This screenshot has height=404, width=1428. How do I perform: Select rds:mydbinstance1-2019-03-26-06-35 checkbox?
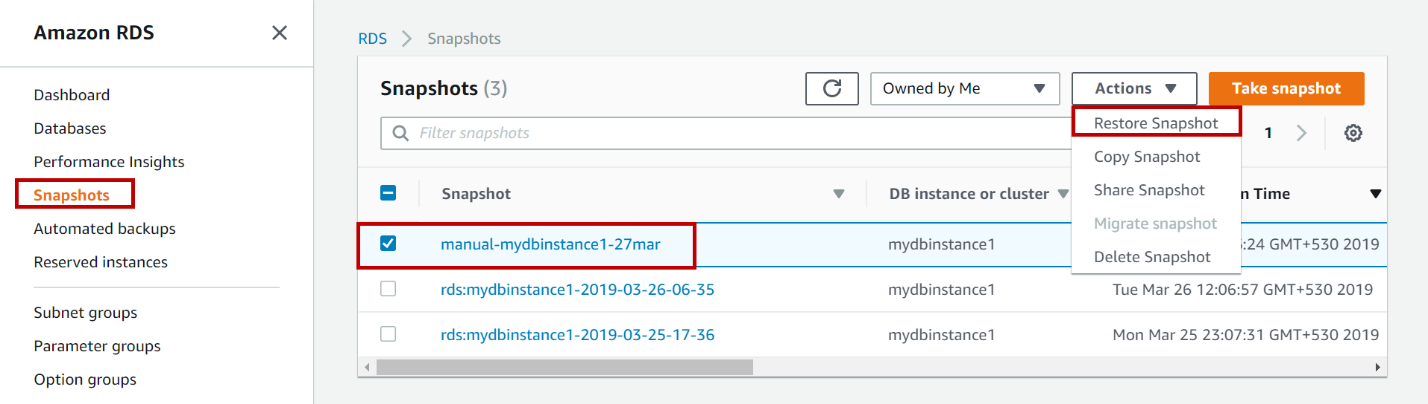389,289
